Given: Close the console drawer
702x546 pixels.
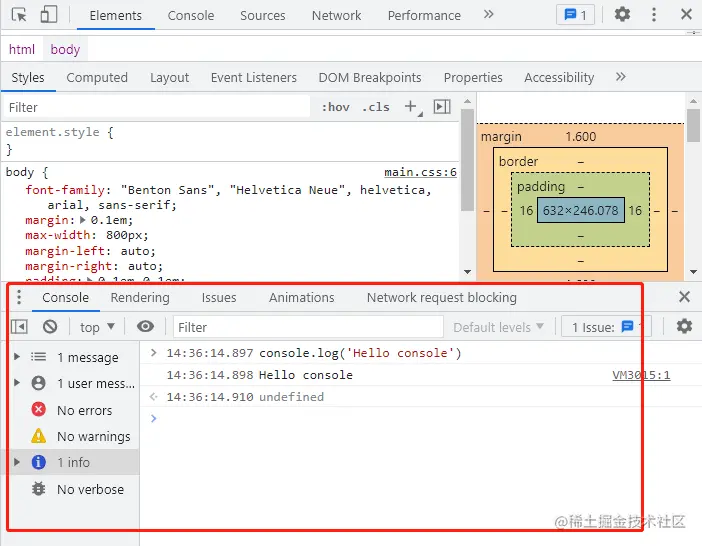Looking at the screenshot, I should [684, 296].
